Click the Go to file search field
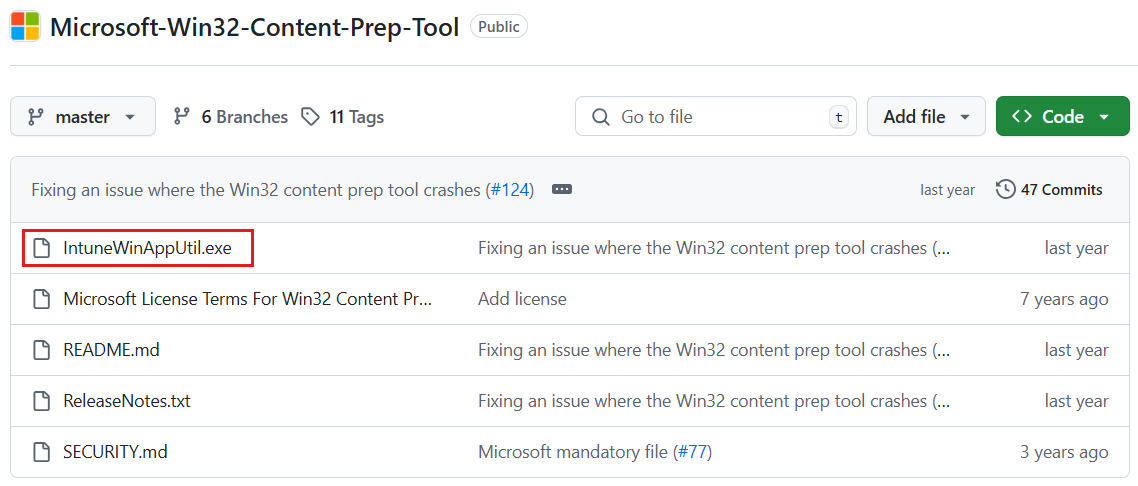The height and width of the screenshot is (486, 1138). pyautogui.click(x=715, y=117)
